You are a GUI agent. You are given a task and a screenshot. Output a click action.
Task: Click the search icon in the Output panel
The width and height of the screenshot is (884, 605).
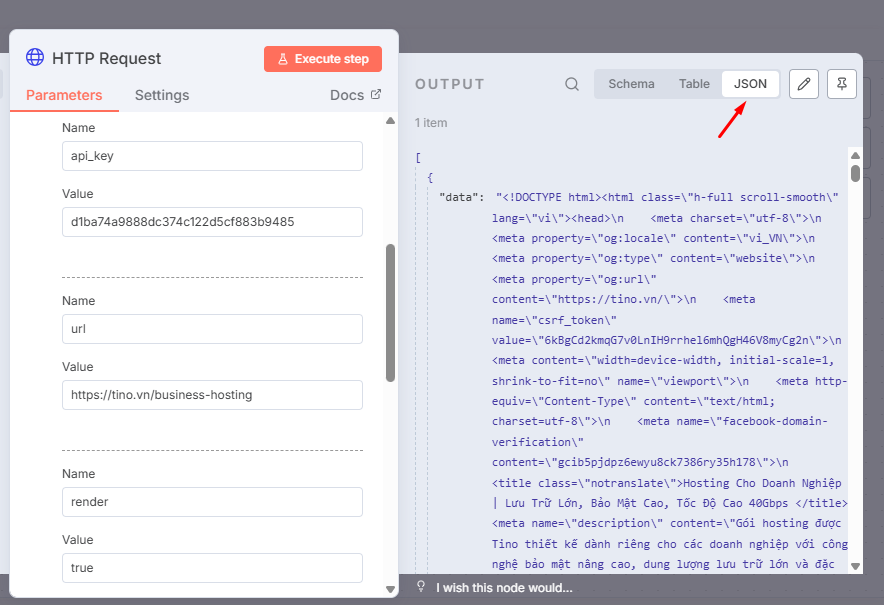pyautogui.click(x=572, y=84)
